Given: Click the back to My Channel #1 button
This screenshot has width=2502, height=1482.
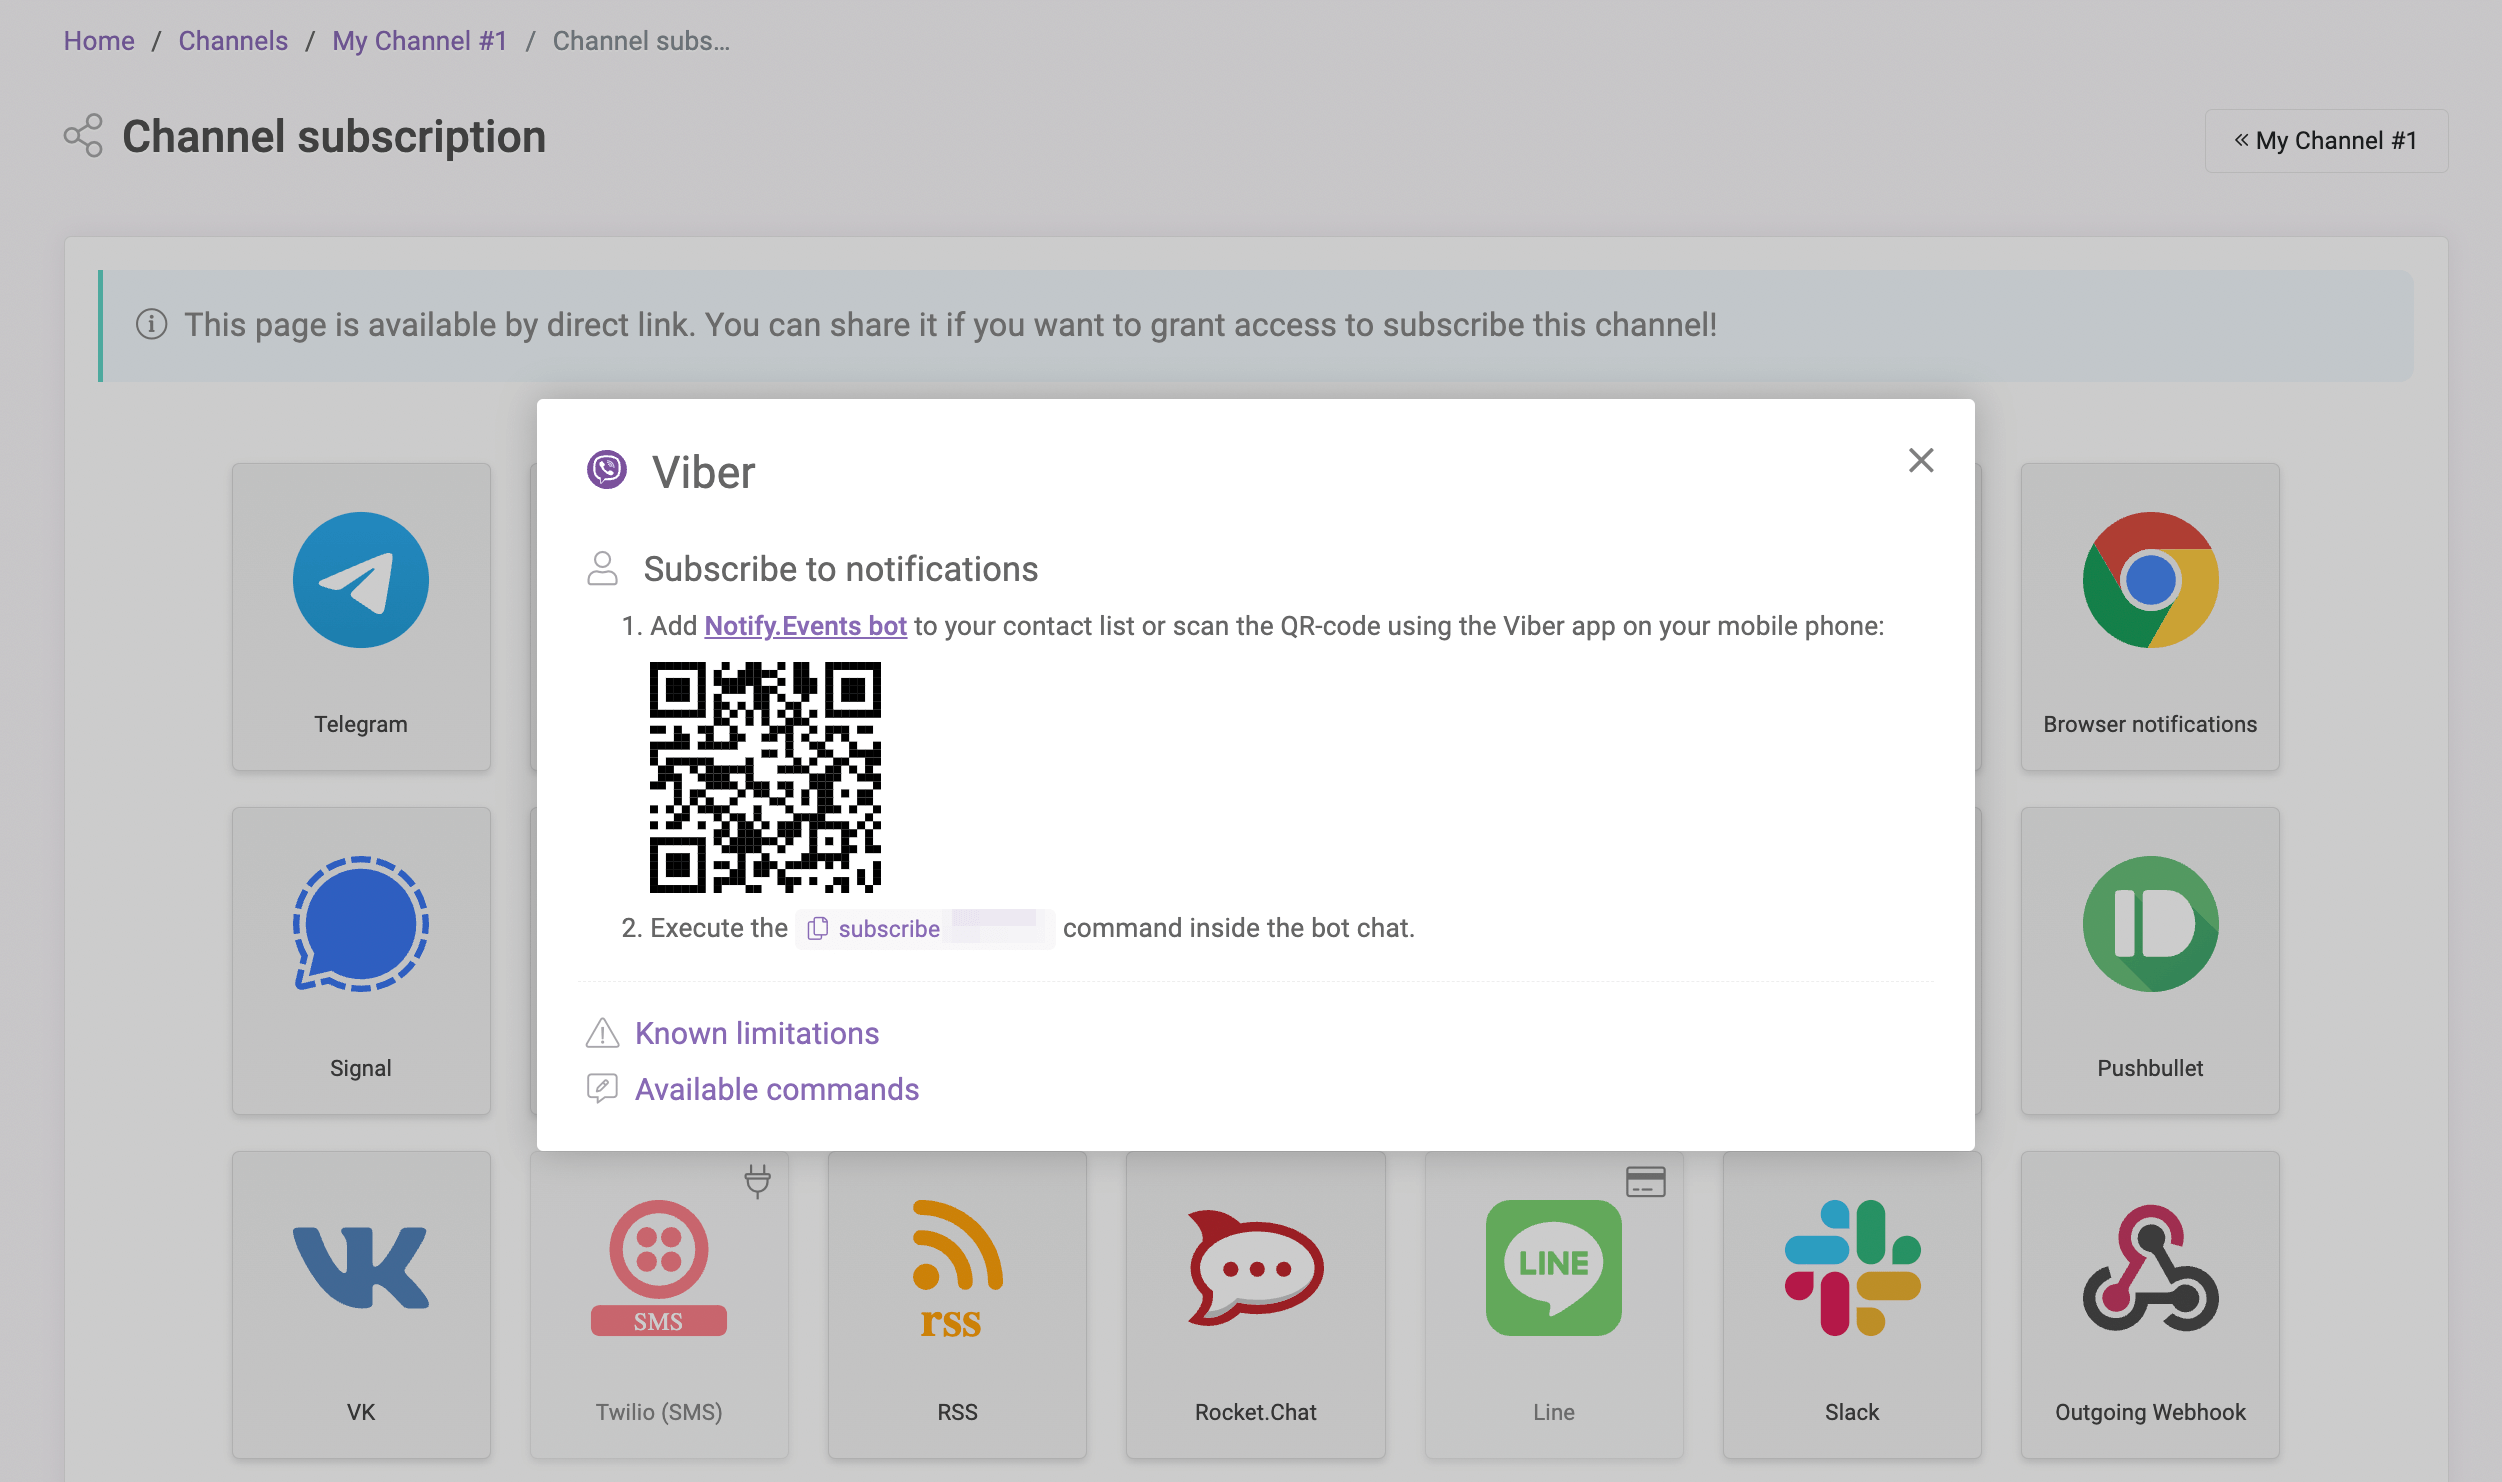Looking at the screenshot, I should 2326,141.
